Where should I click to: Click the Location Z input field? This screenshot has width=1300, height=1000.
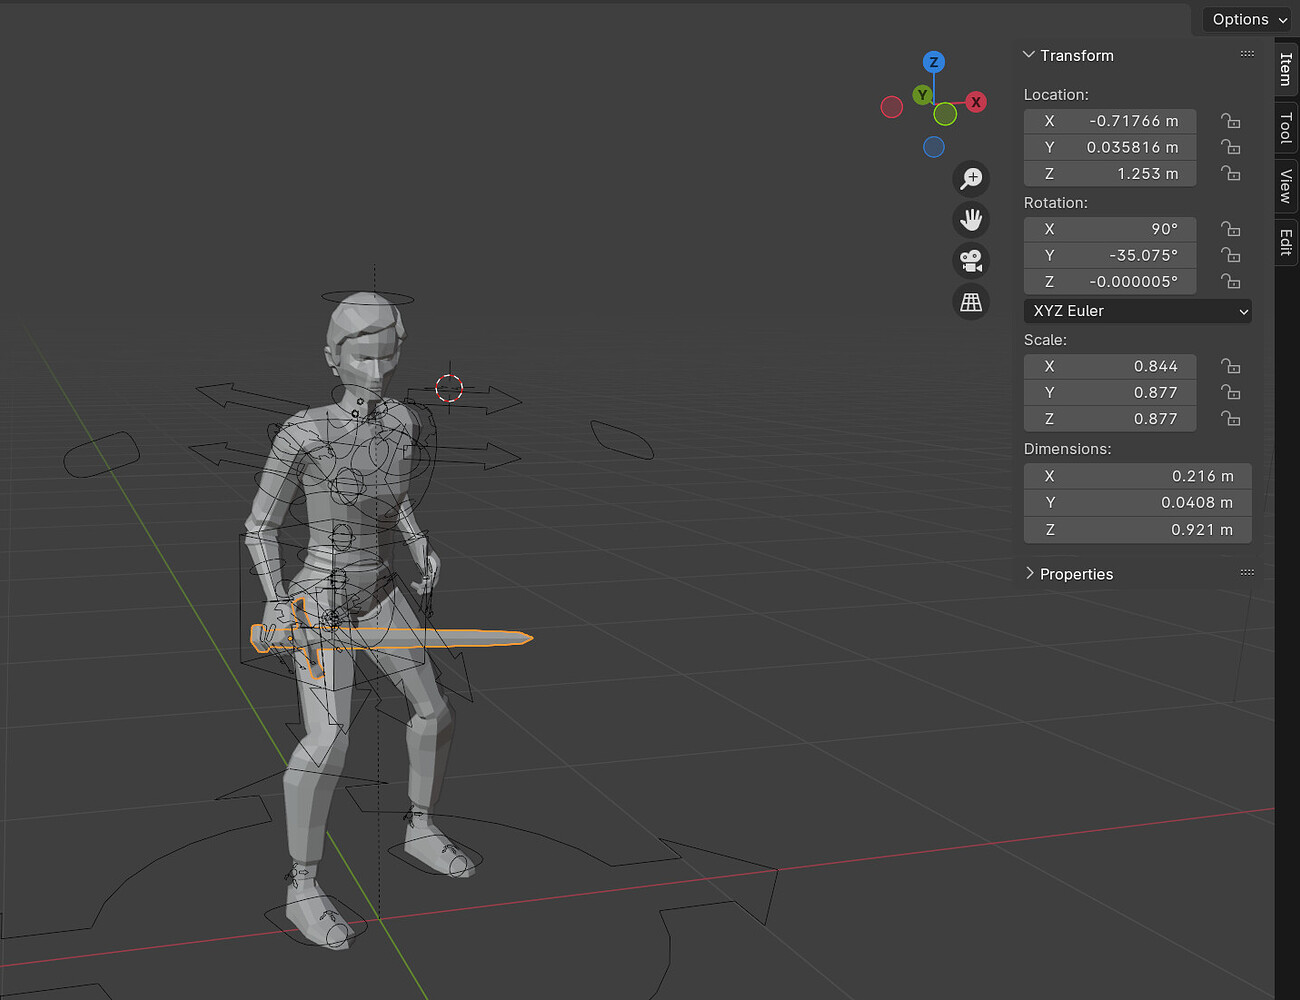[x=1109, y=173]
